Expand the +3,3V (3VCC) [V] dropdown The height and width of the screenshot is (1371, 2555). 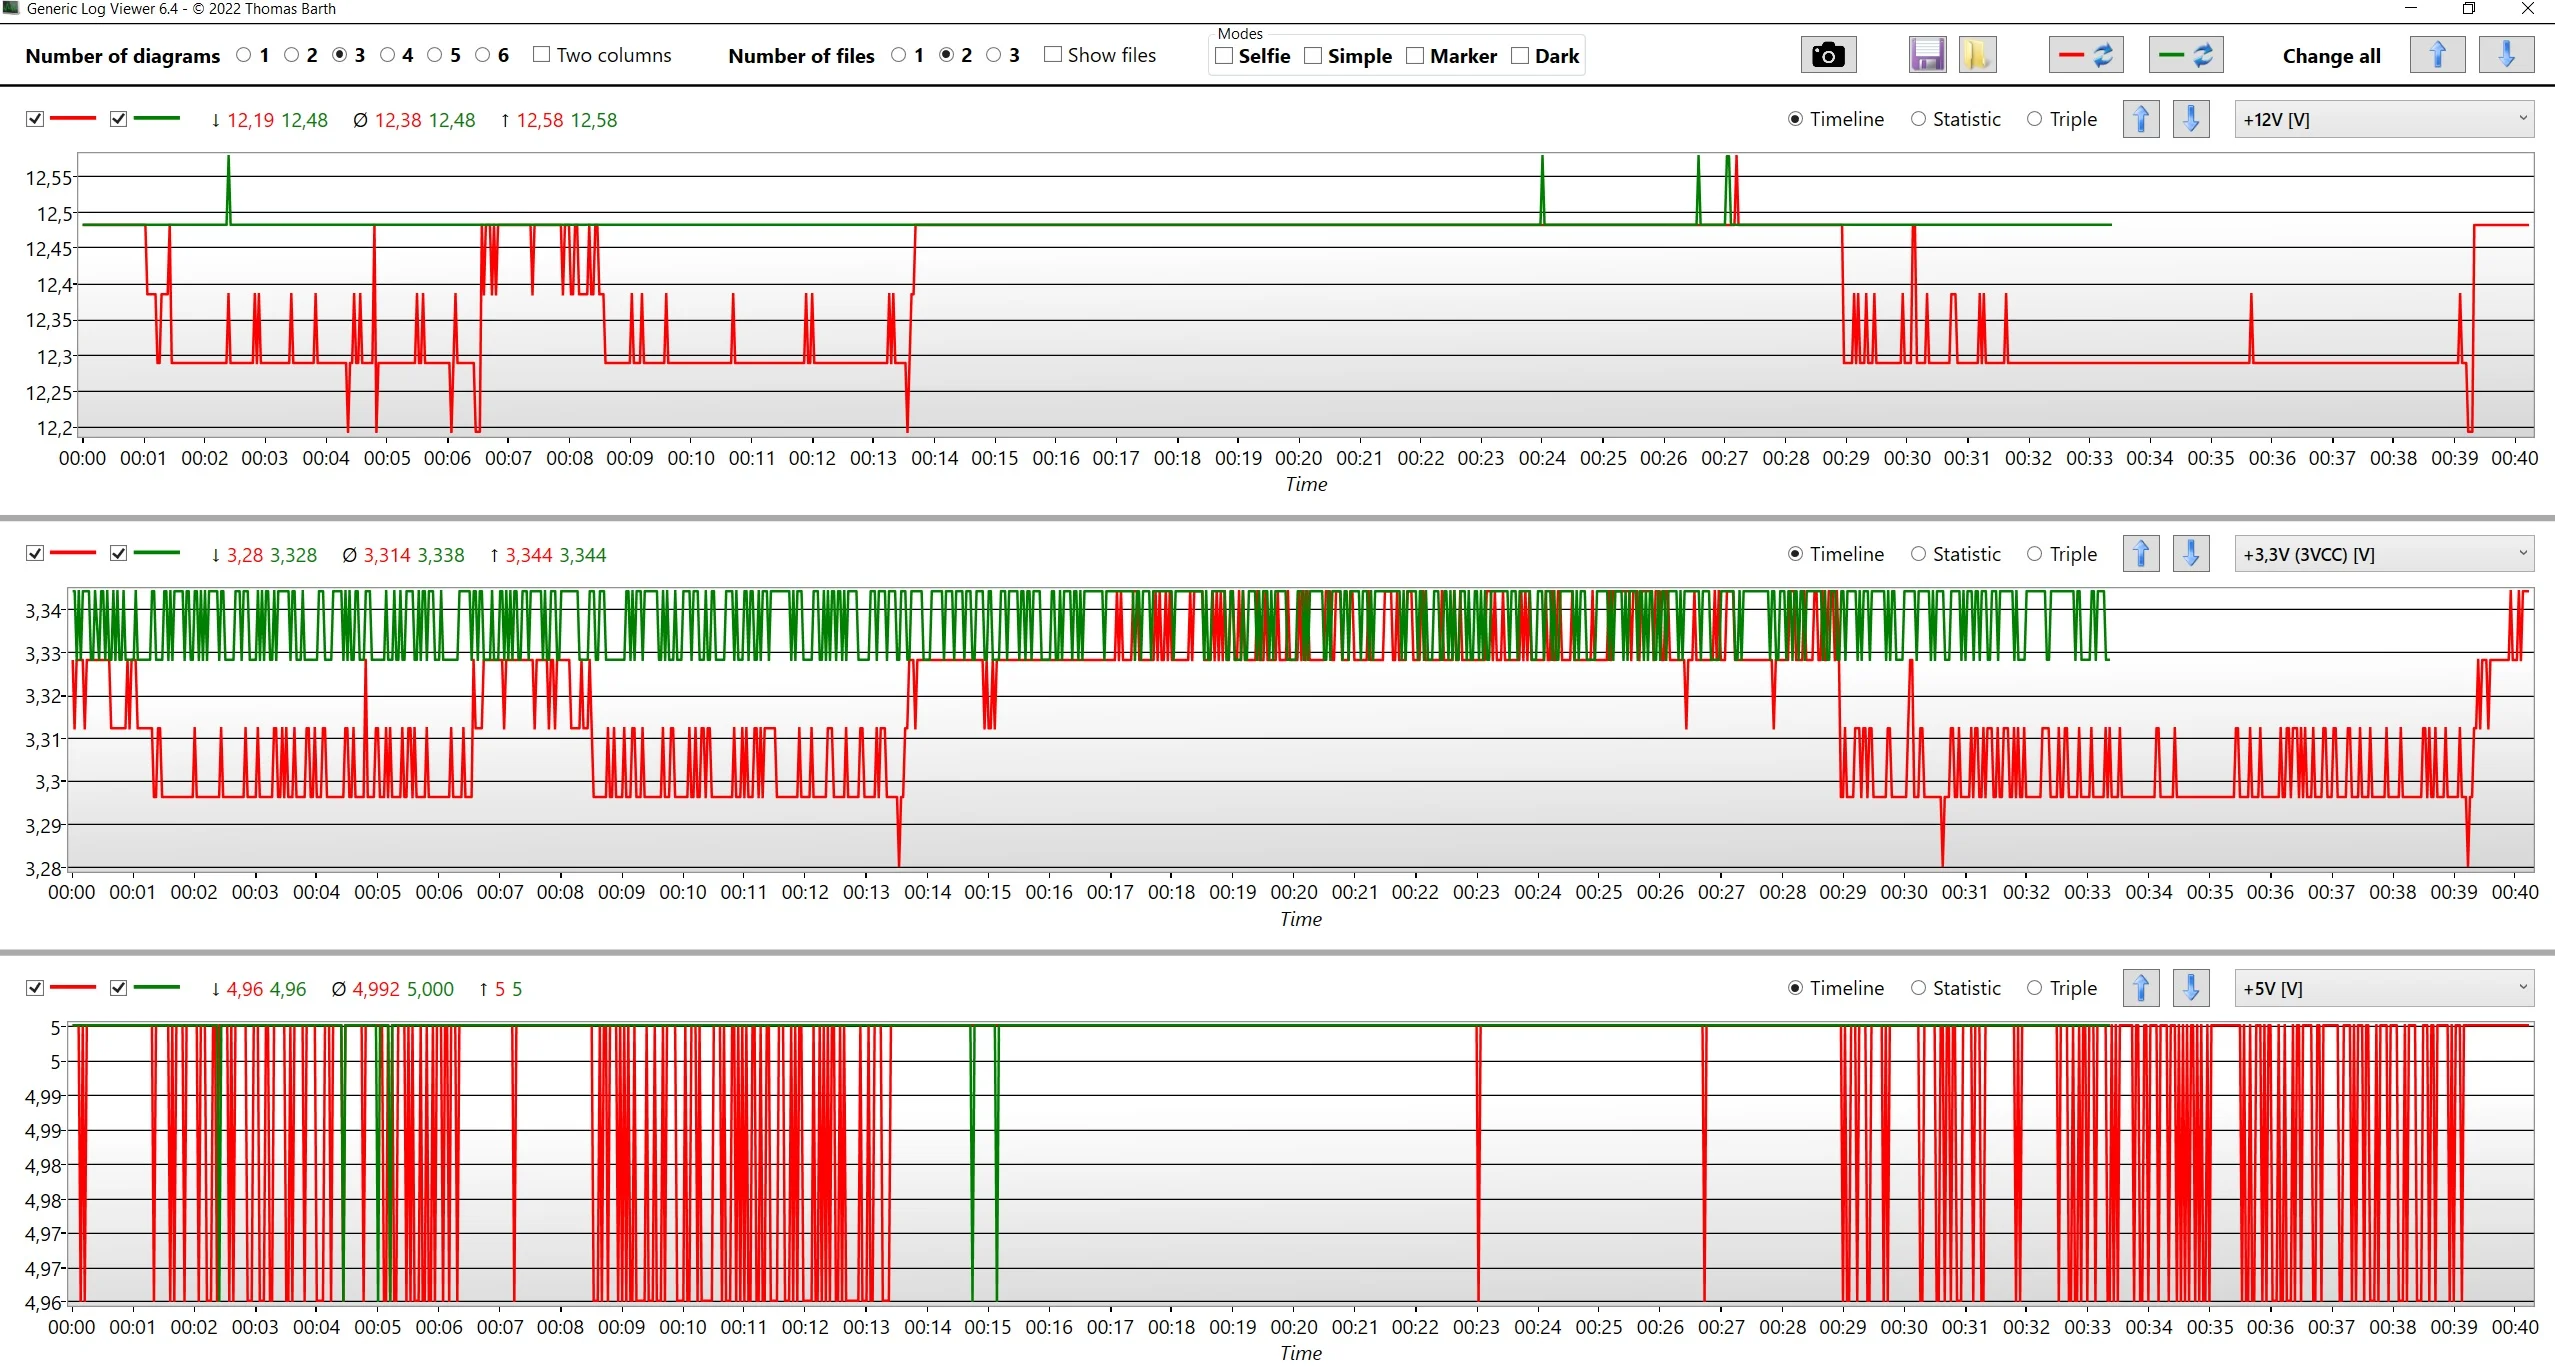(x=2384, y=554)
